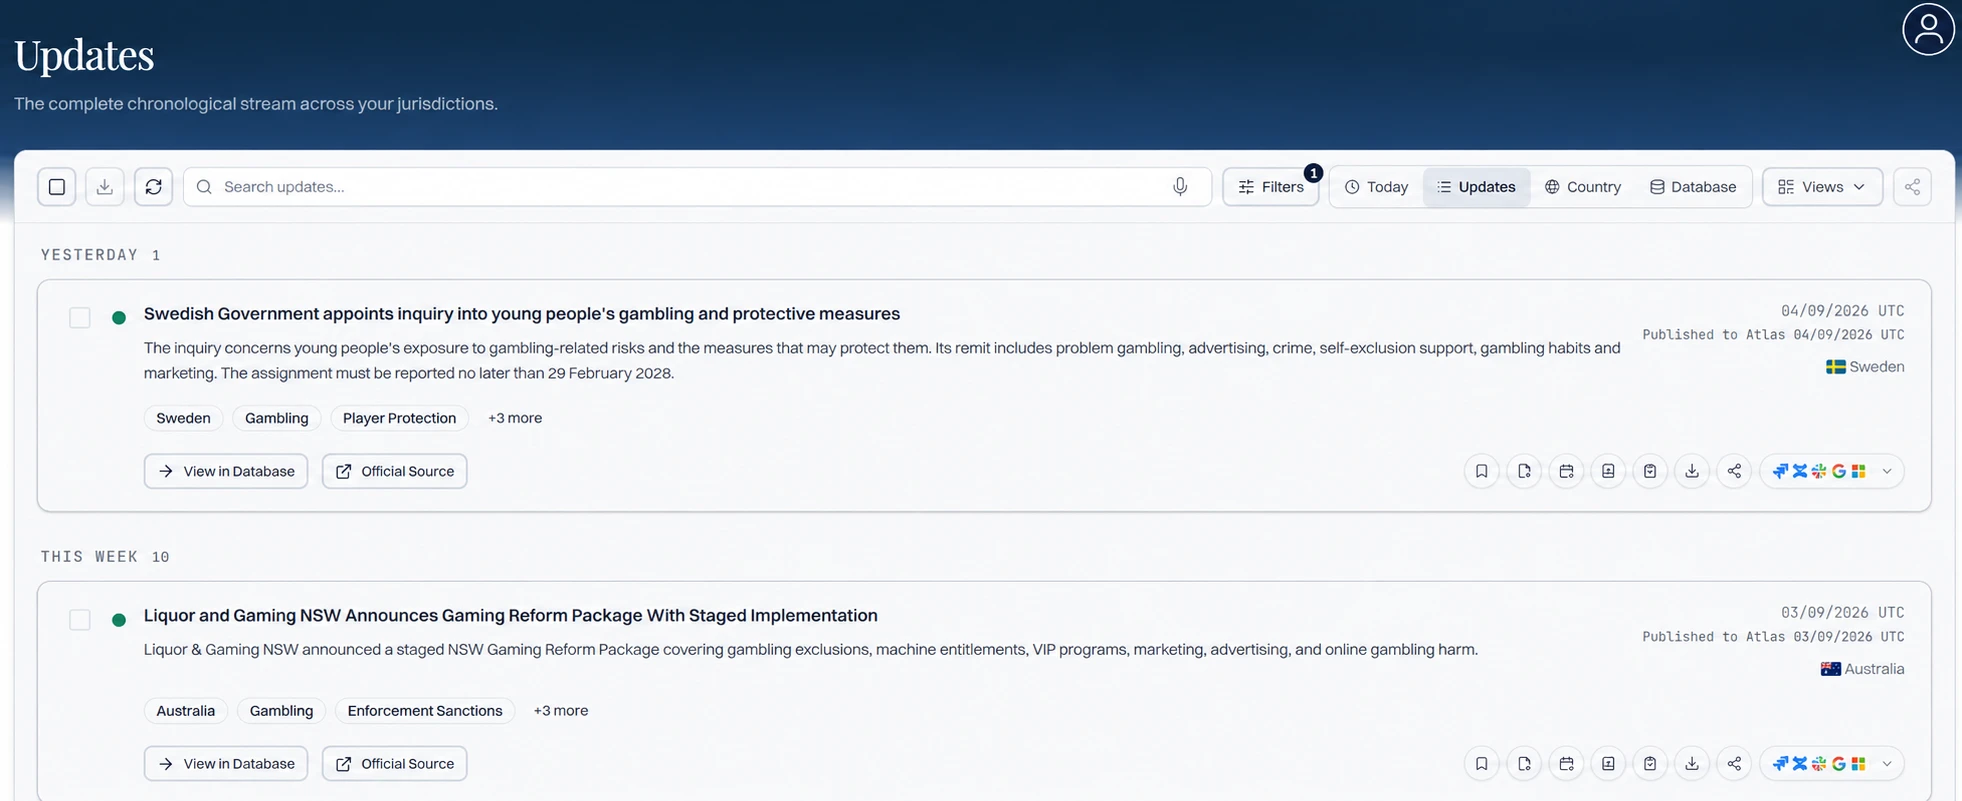Download the Liquor and Gaming NSW update
Screen dimensions: 1962x801
(x=1692, y=764)
